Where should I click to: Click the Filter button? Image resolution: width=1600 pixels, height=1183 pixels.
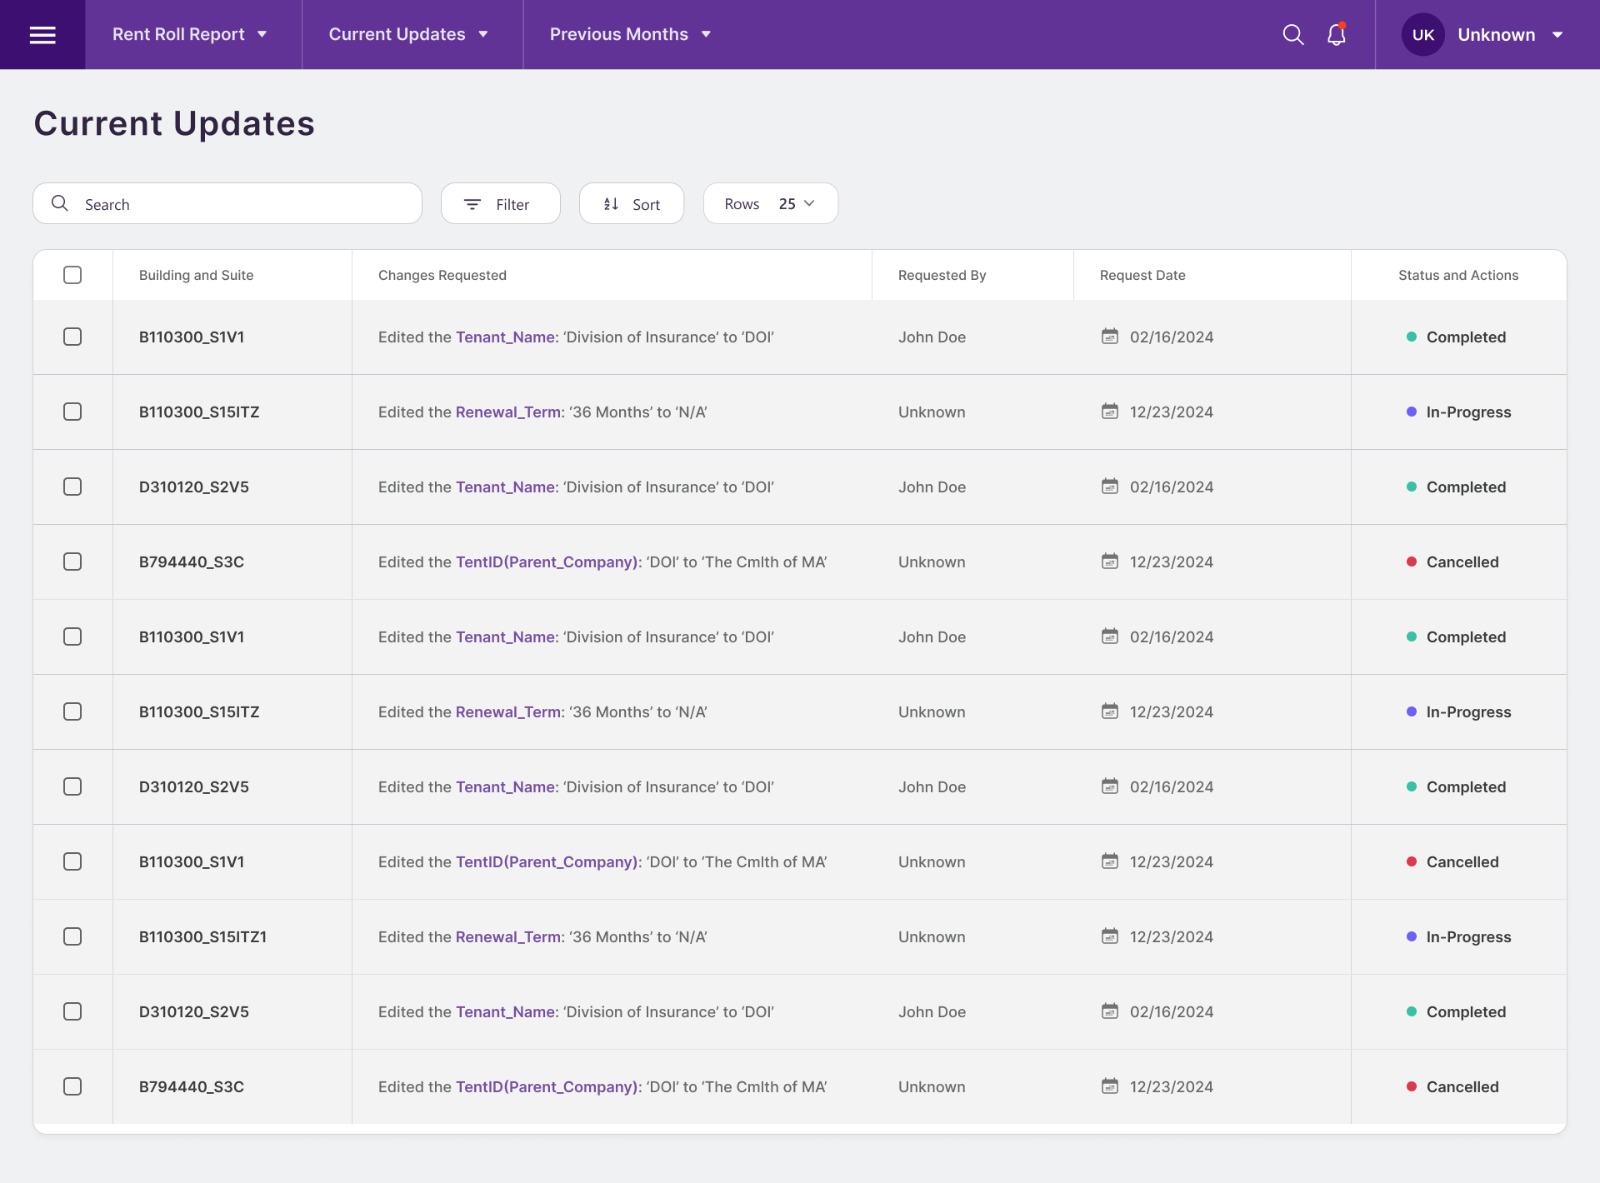point(500,203)
